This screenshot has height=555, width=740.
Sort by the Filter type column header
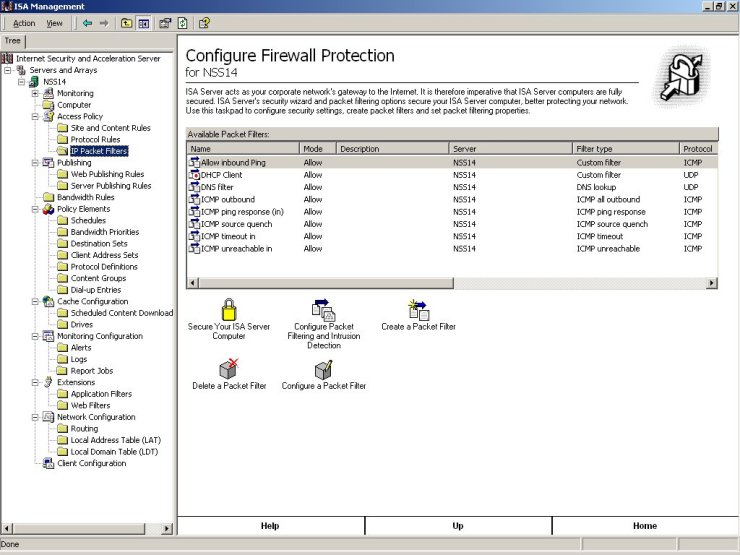pos(625,149)
